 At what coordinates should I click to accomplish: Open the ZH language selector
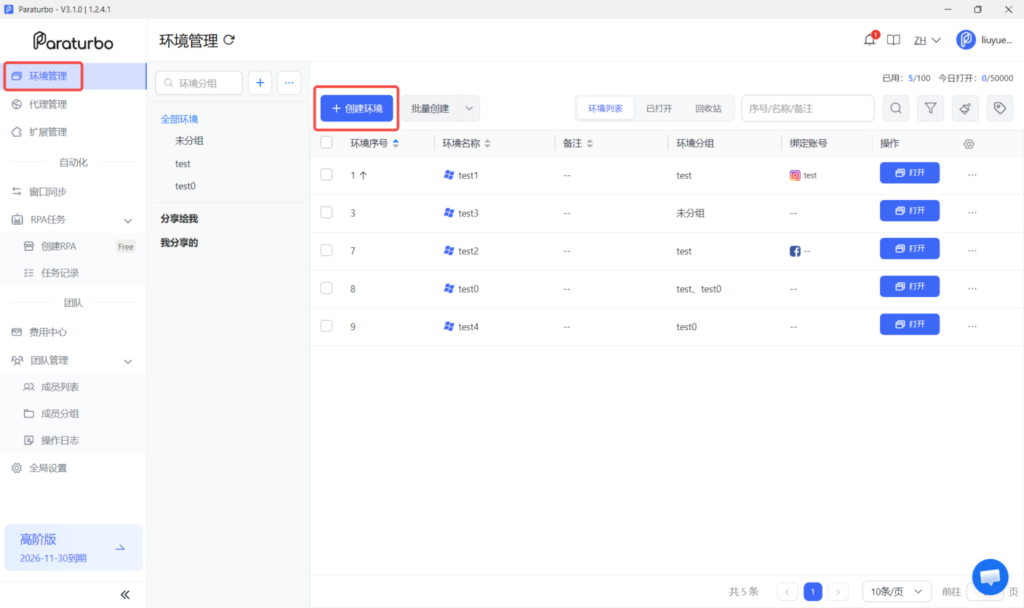927,40
